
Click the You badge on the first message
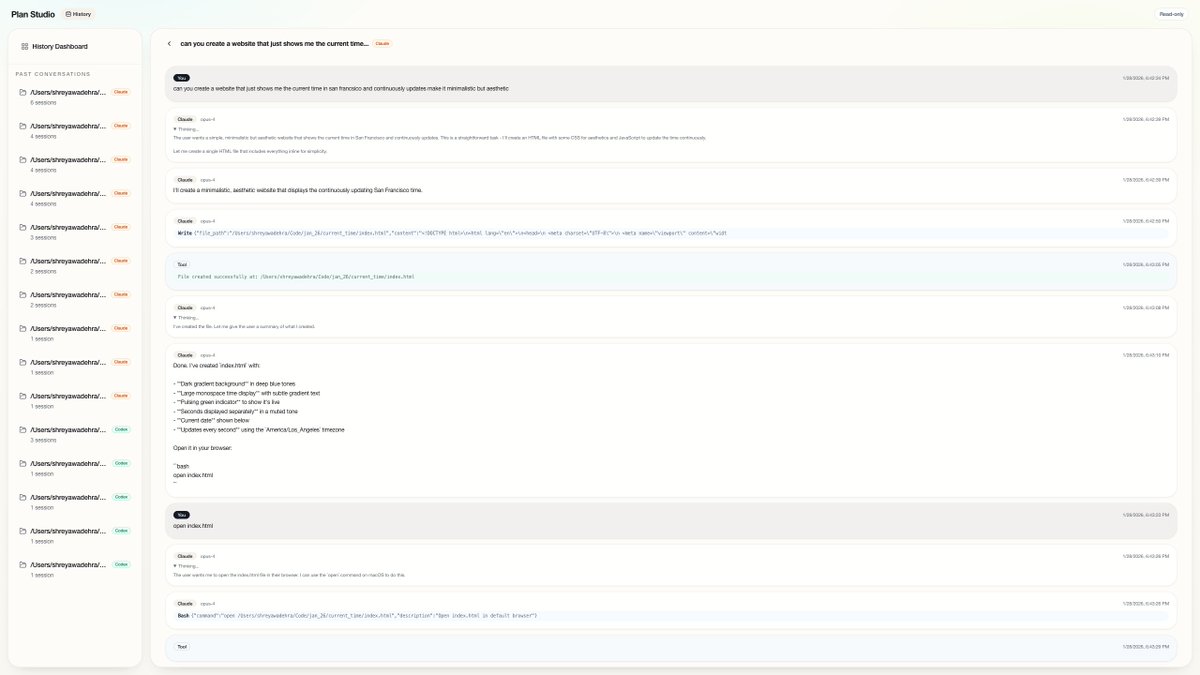[181, 77]
